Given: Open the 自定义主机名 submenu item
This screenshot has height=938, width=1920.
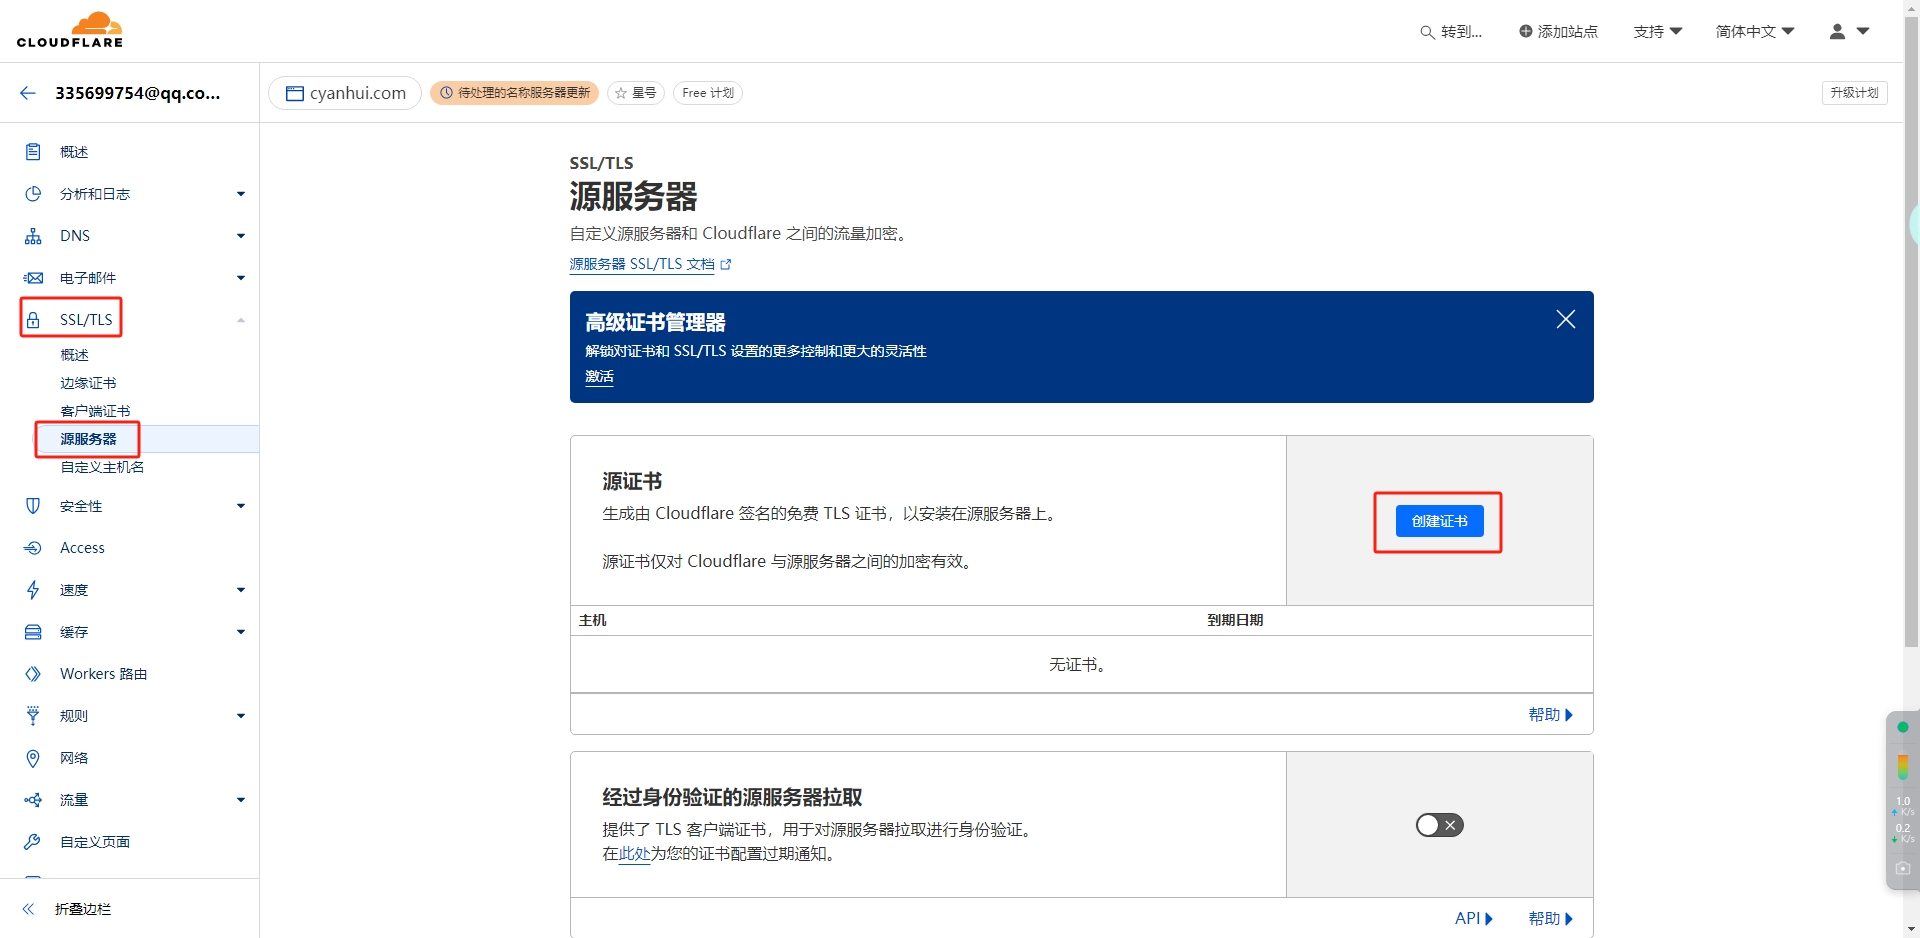Looking at the screenshot, I should [x=103, y=467].
